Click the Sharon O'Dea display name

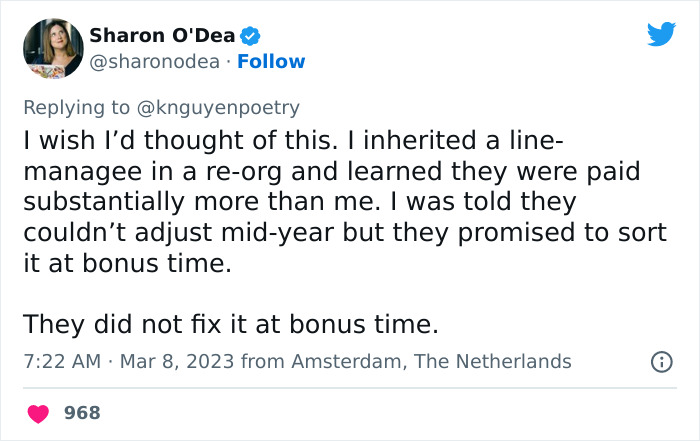pos(163,36)
